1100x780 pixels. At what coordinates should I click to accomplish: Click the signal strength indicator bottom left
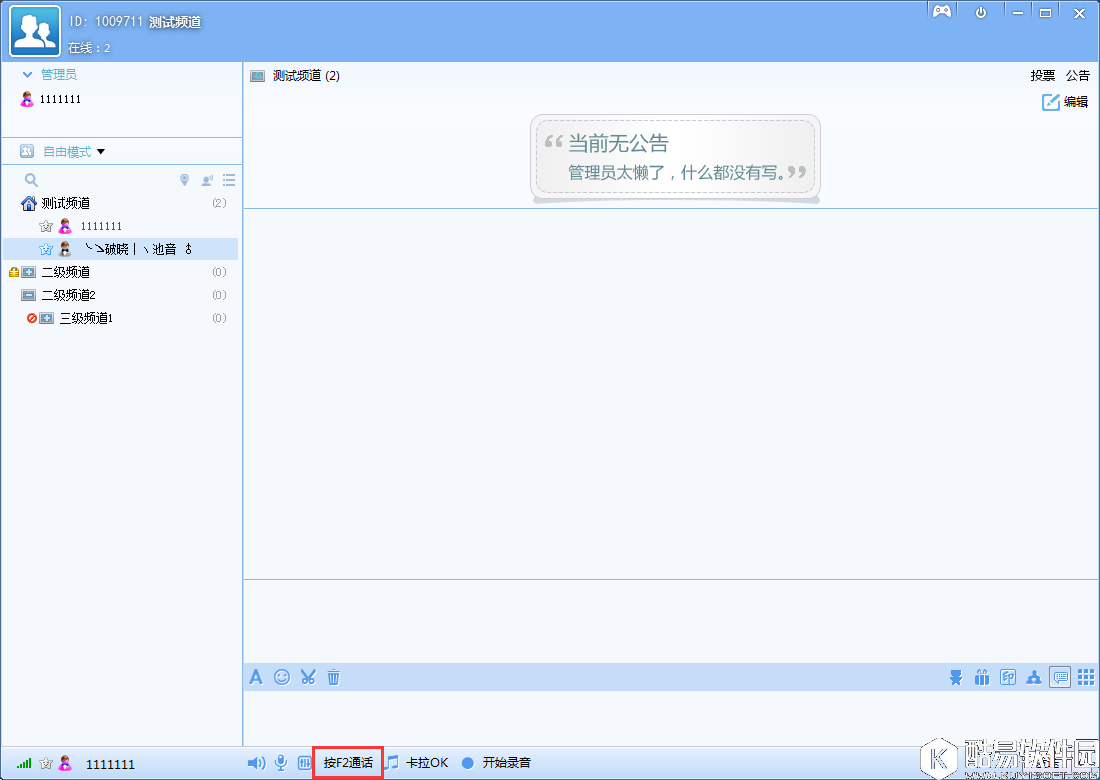pos(23,762)
